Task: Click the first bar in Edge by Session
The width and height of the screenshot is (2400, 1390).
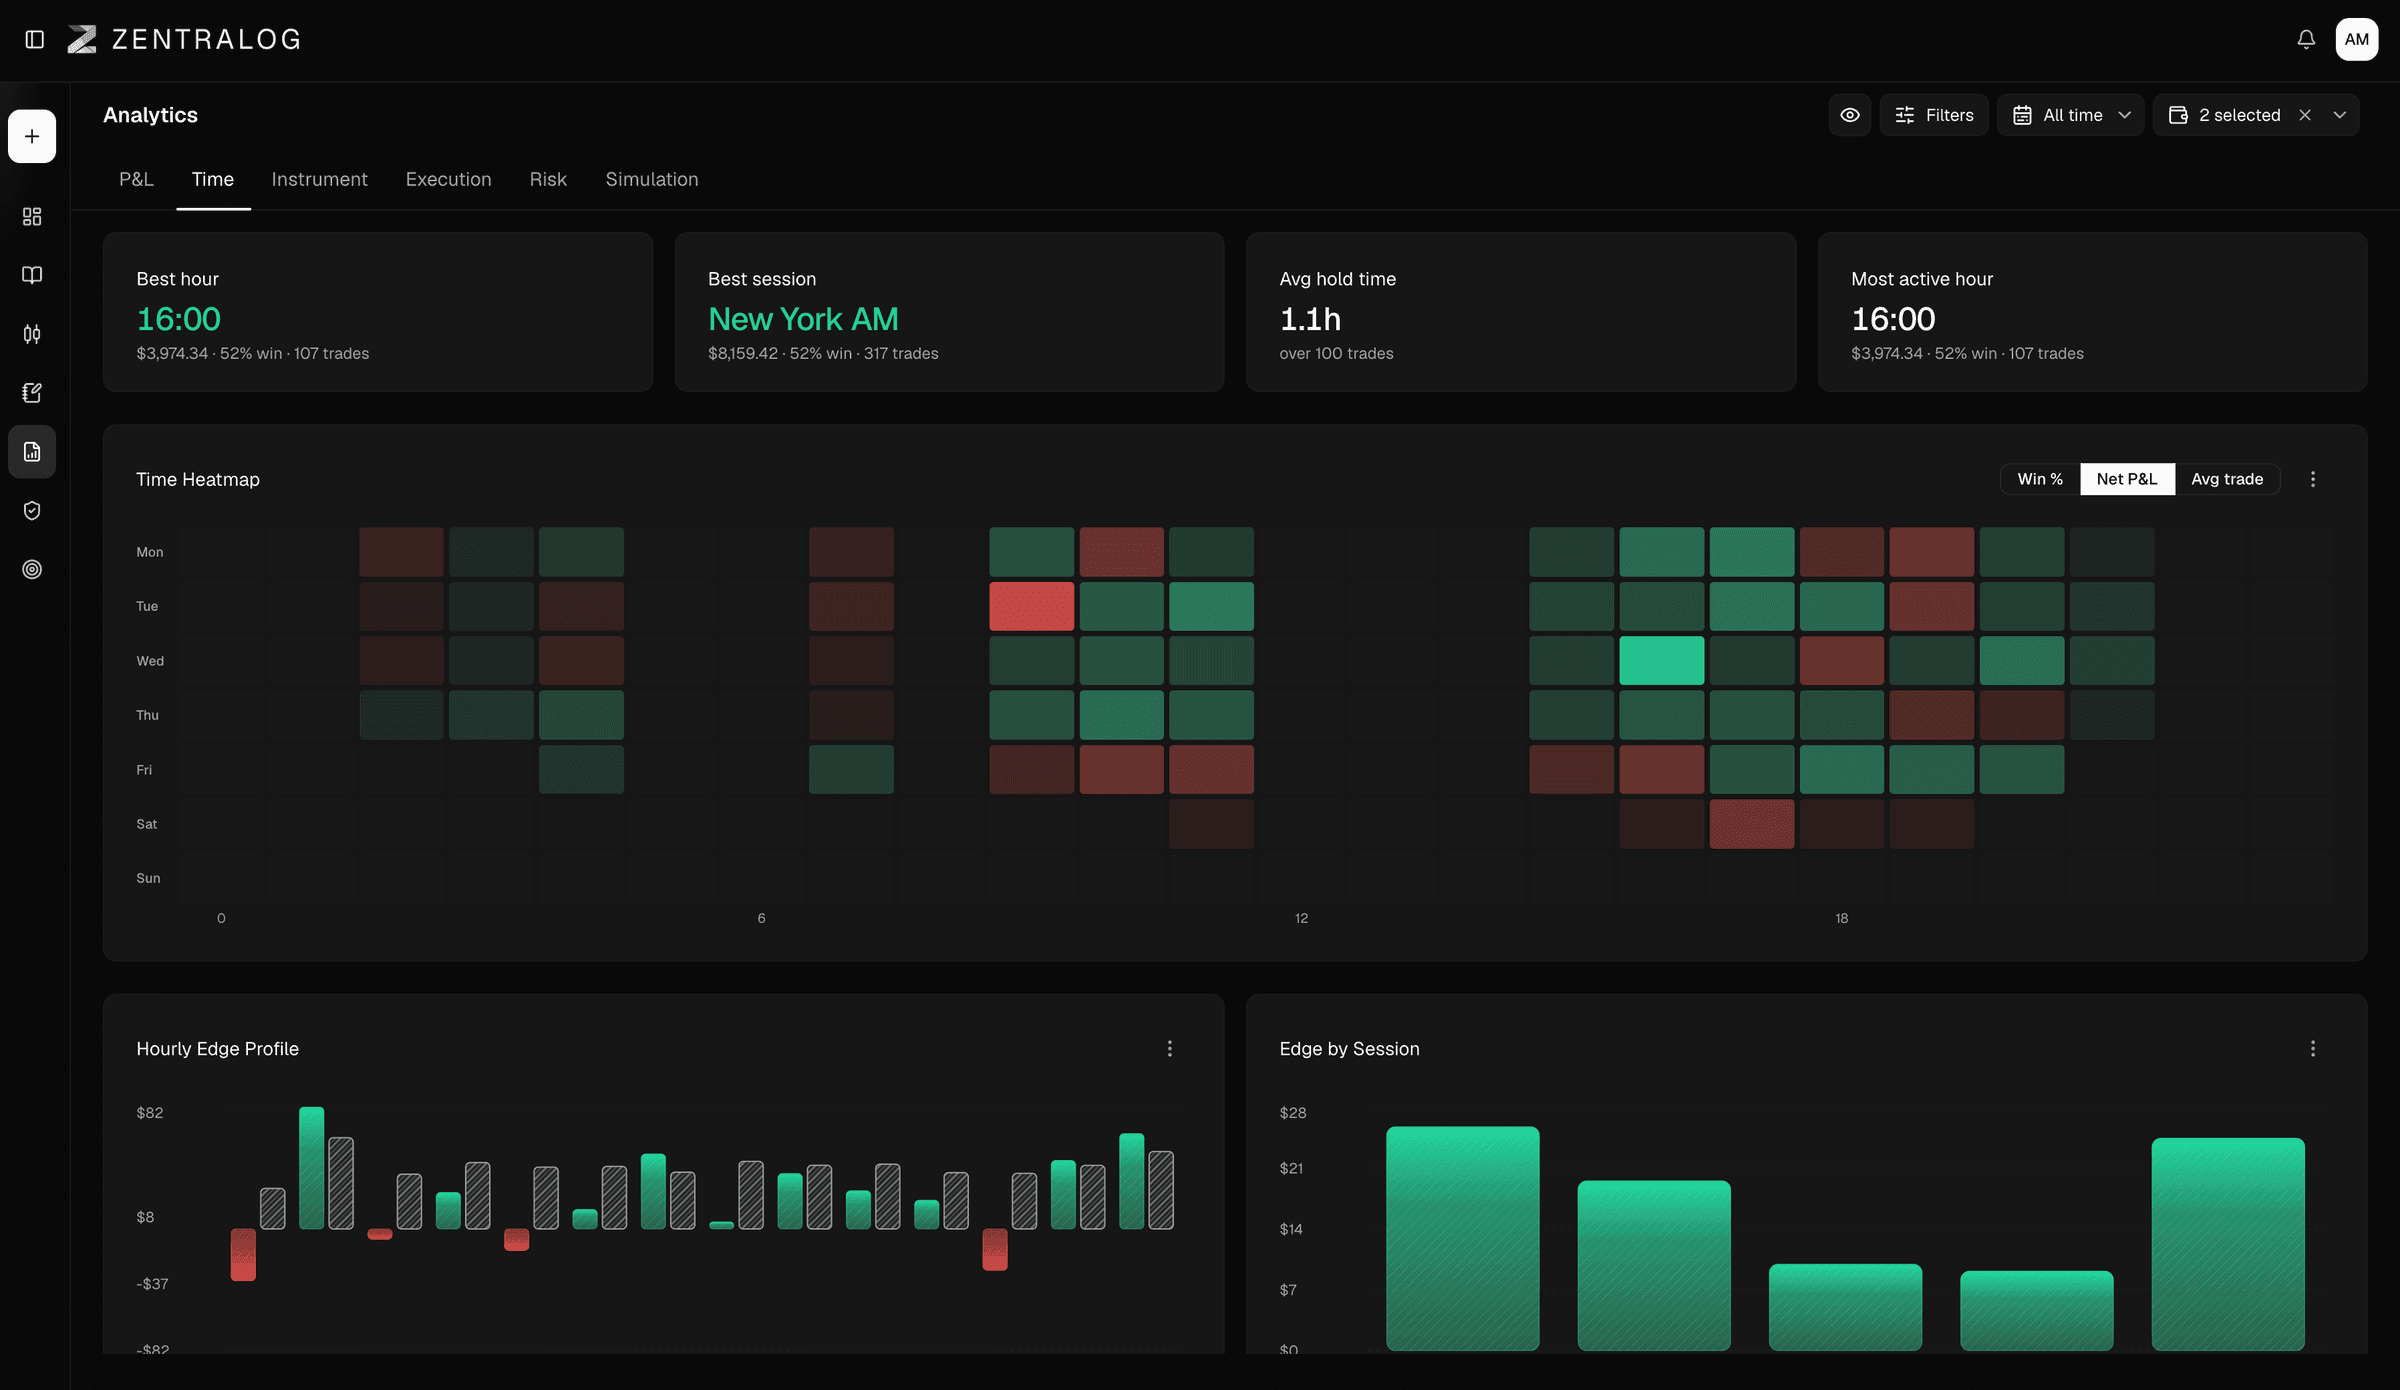Action: coord(1462,1238)
